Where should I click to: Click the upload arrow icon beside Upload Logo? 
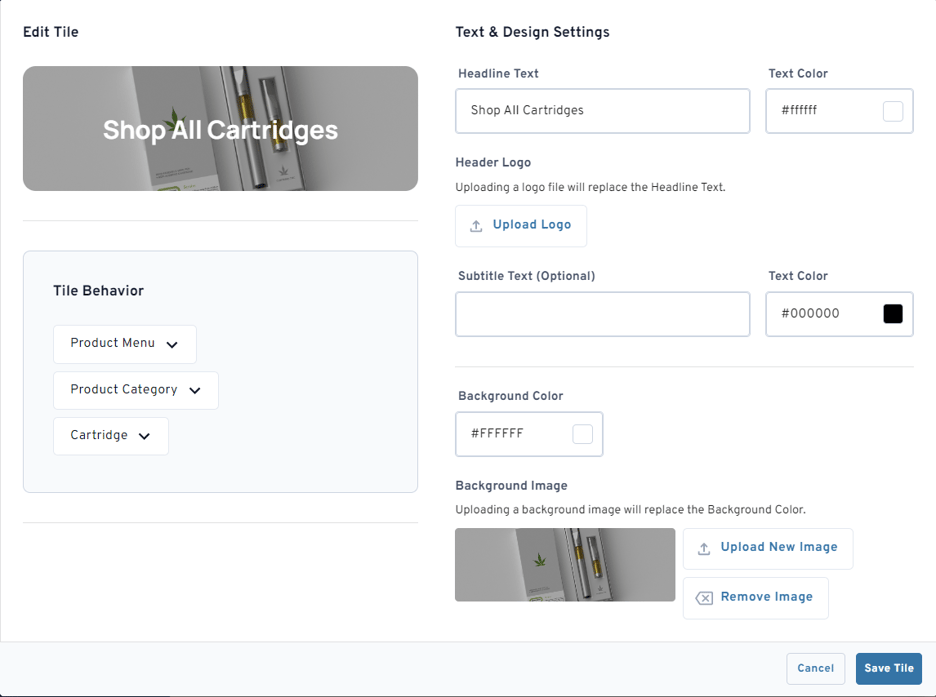click(476, 226)
